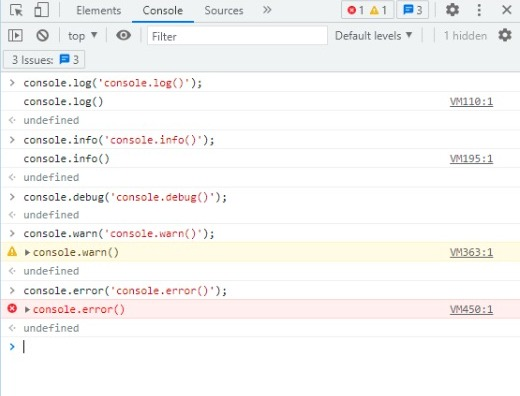Focus the Filter input field
520x396 pixels.
tap(237, 36)
